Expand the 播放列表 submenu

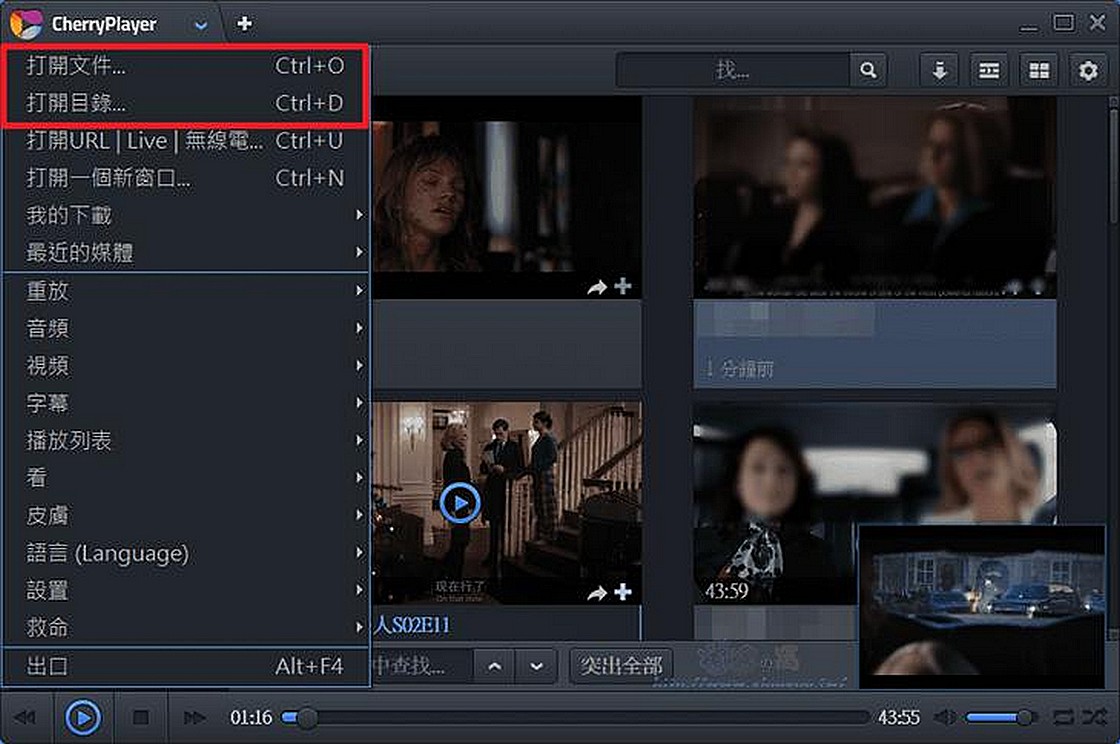point(186,441)
